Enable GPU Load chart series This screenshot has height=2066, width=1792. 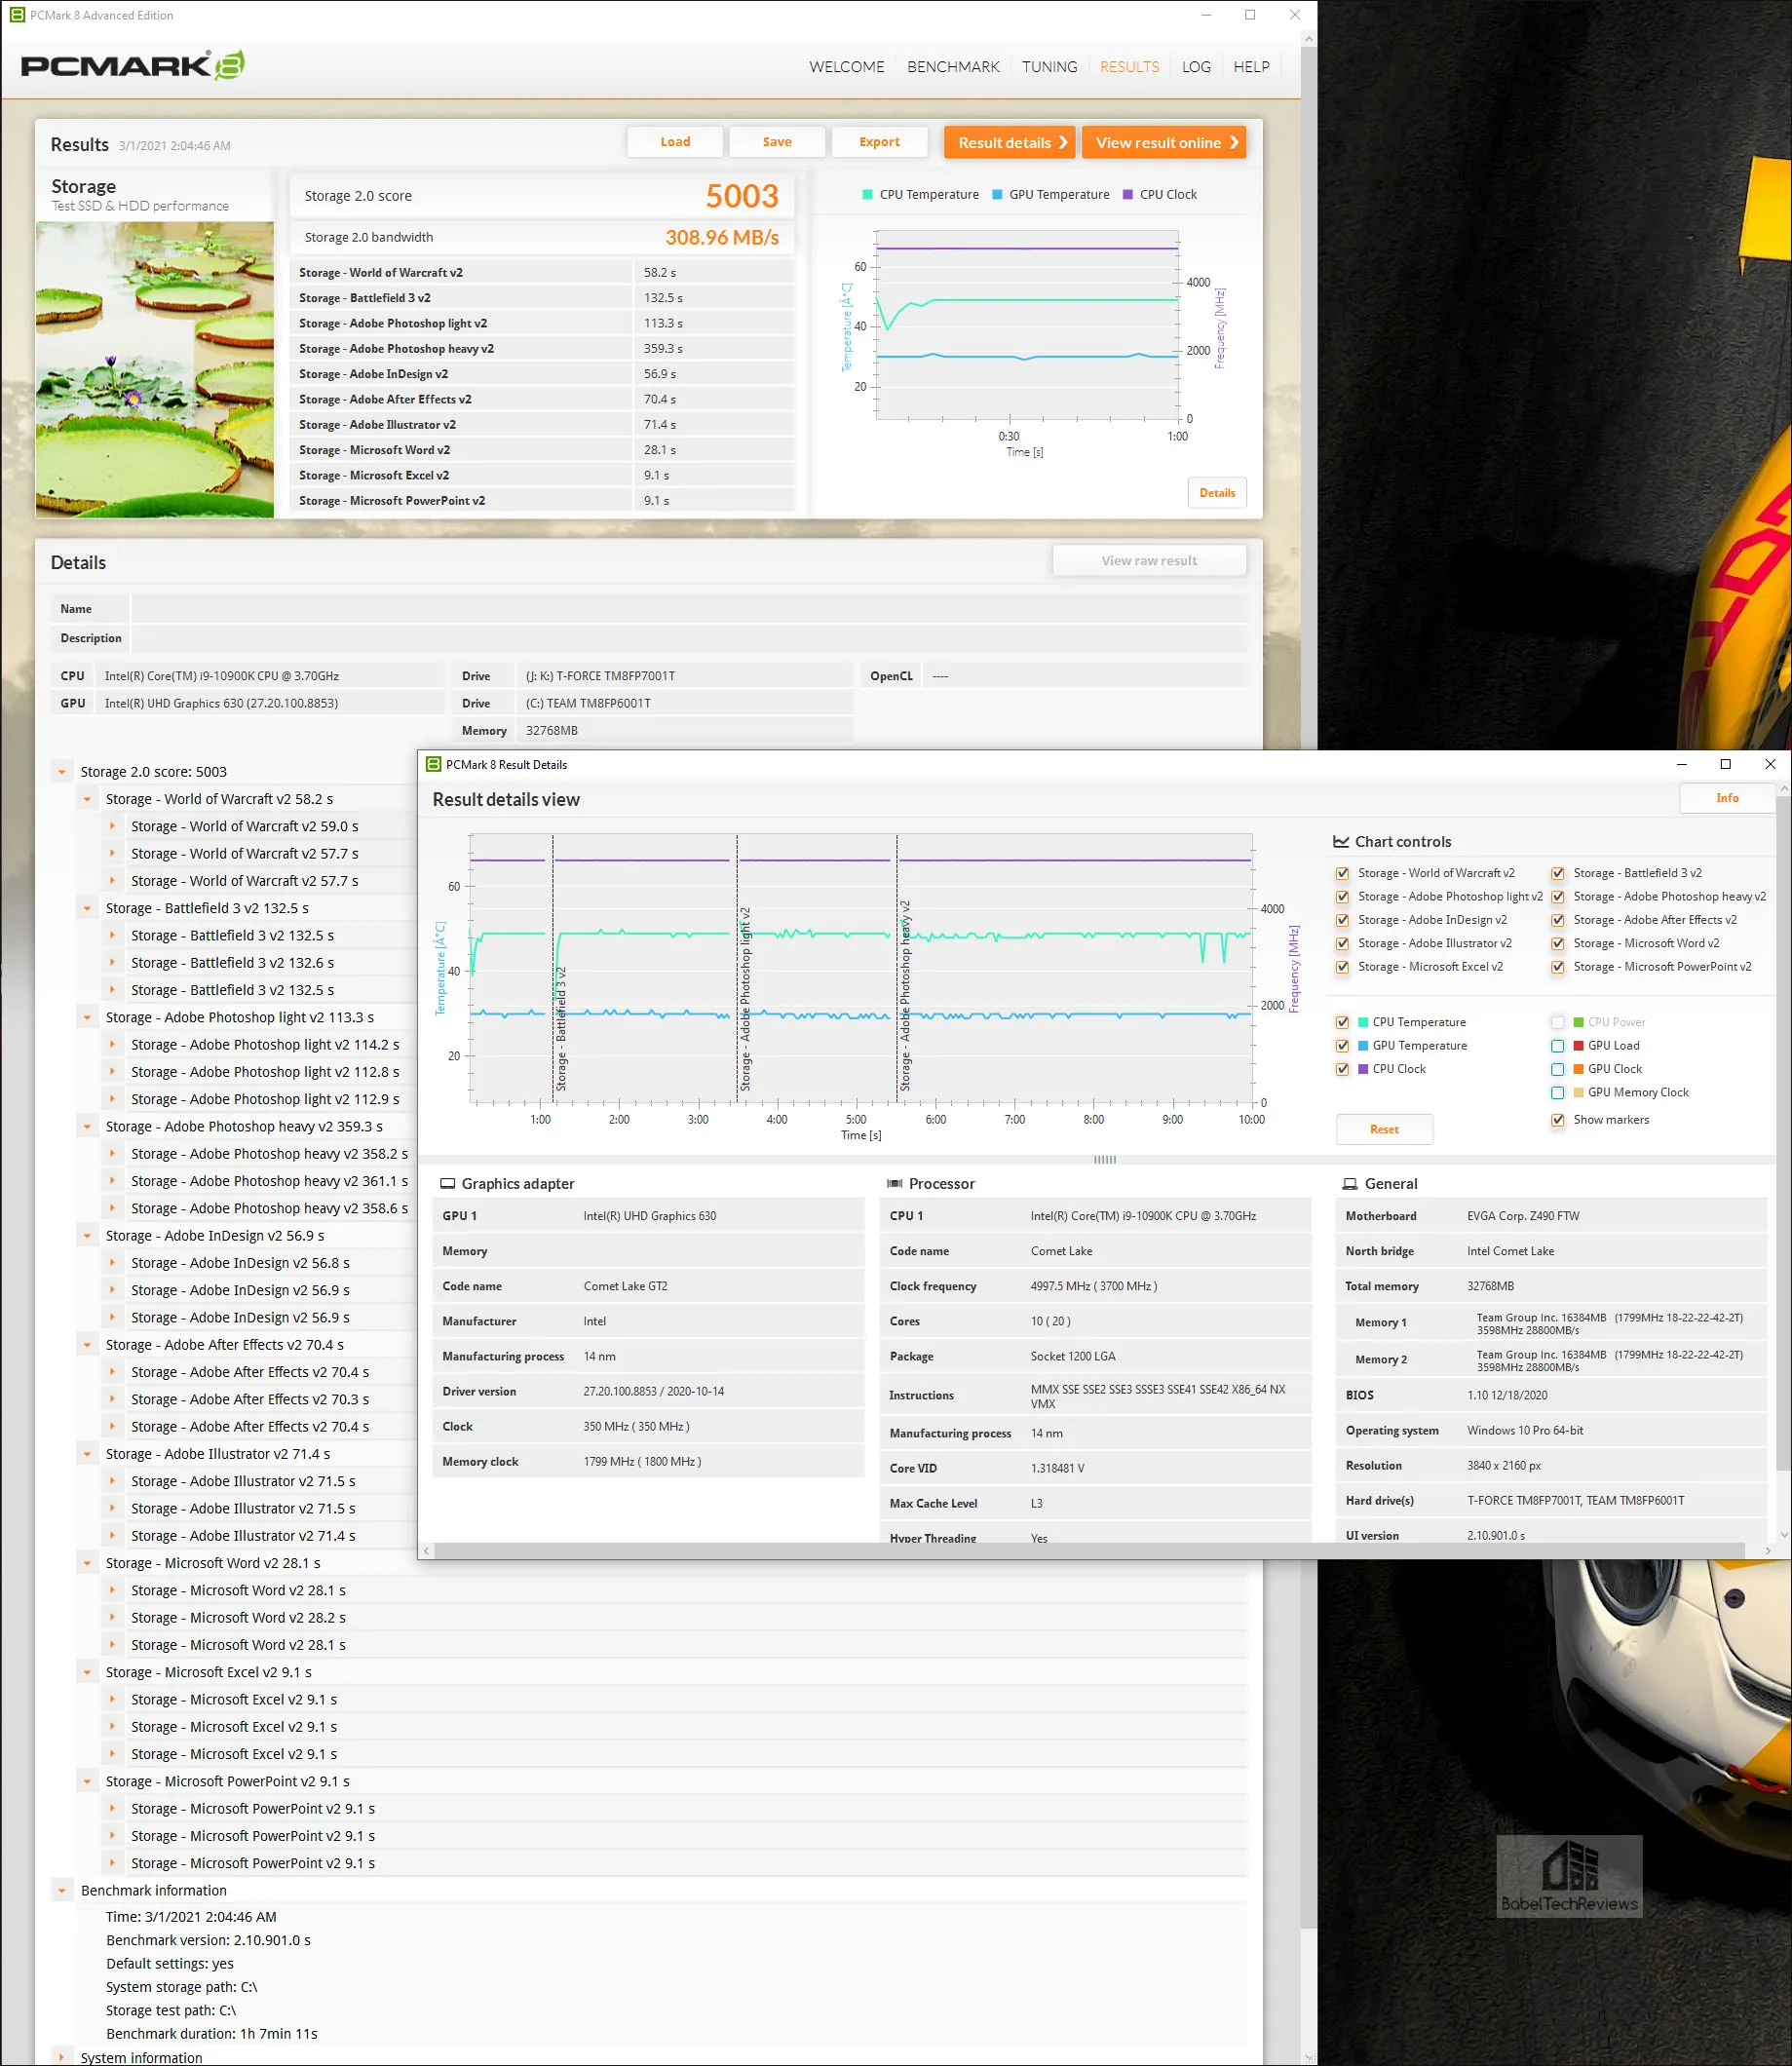click(1558, 1046)
